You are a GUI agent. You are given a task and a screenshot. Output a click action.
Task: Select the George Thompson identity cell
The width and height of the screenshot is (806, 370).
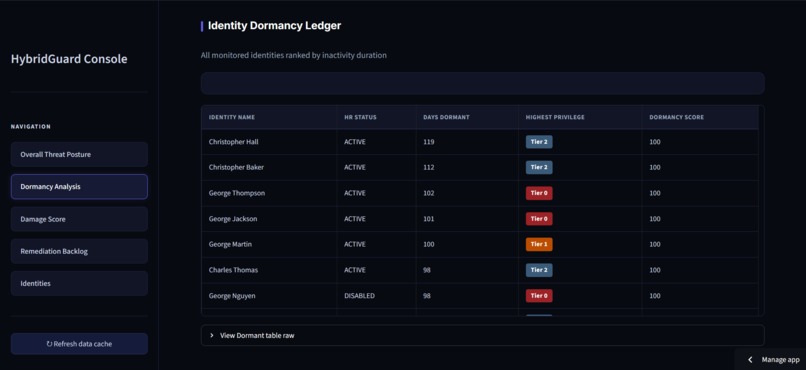[x=269, y=193]
